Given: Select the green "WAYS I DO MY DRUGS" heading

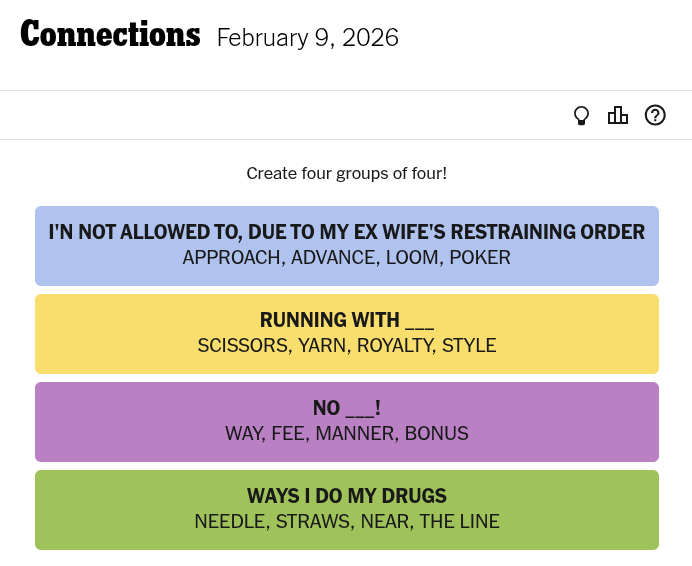Looking at the screenshot, I should tap(346, 496).
